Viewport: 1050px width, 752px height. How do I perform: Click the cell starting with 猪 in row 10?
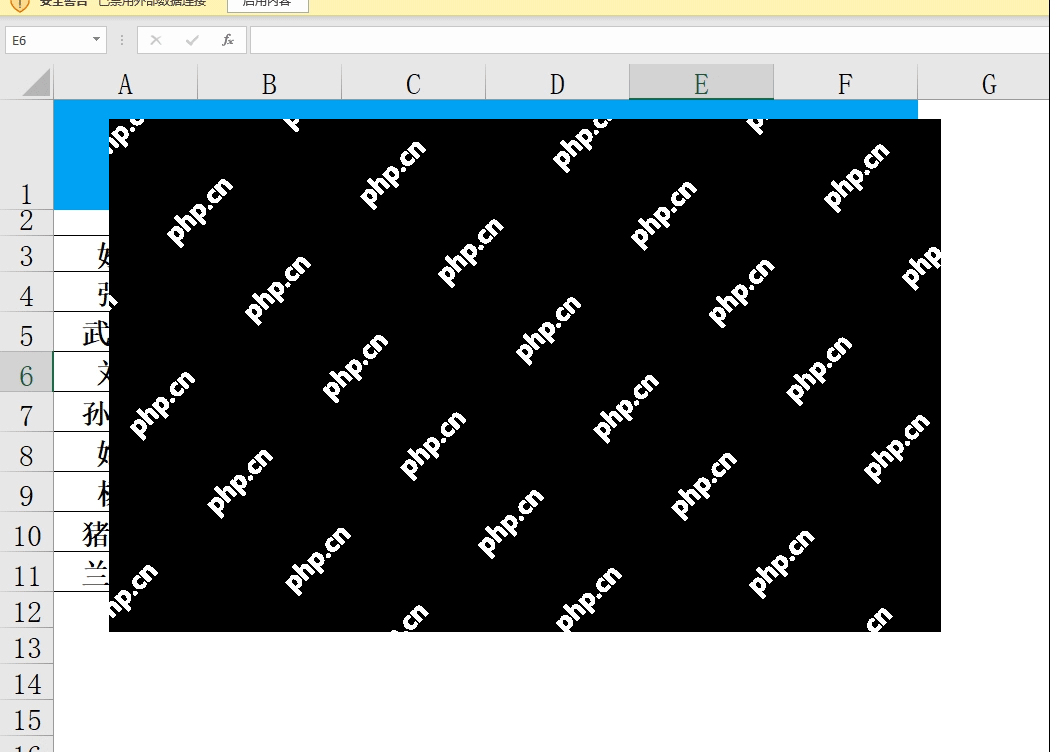[x=81, y=532]
